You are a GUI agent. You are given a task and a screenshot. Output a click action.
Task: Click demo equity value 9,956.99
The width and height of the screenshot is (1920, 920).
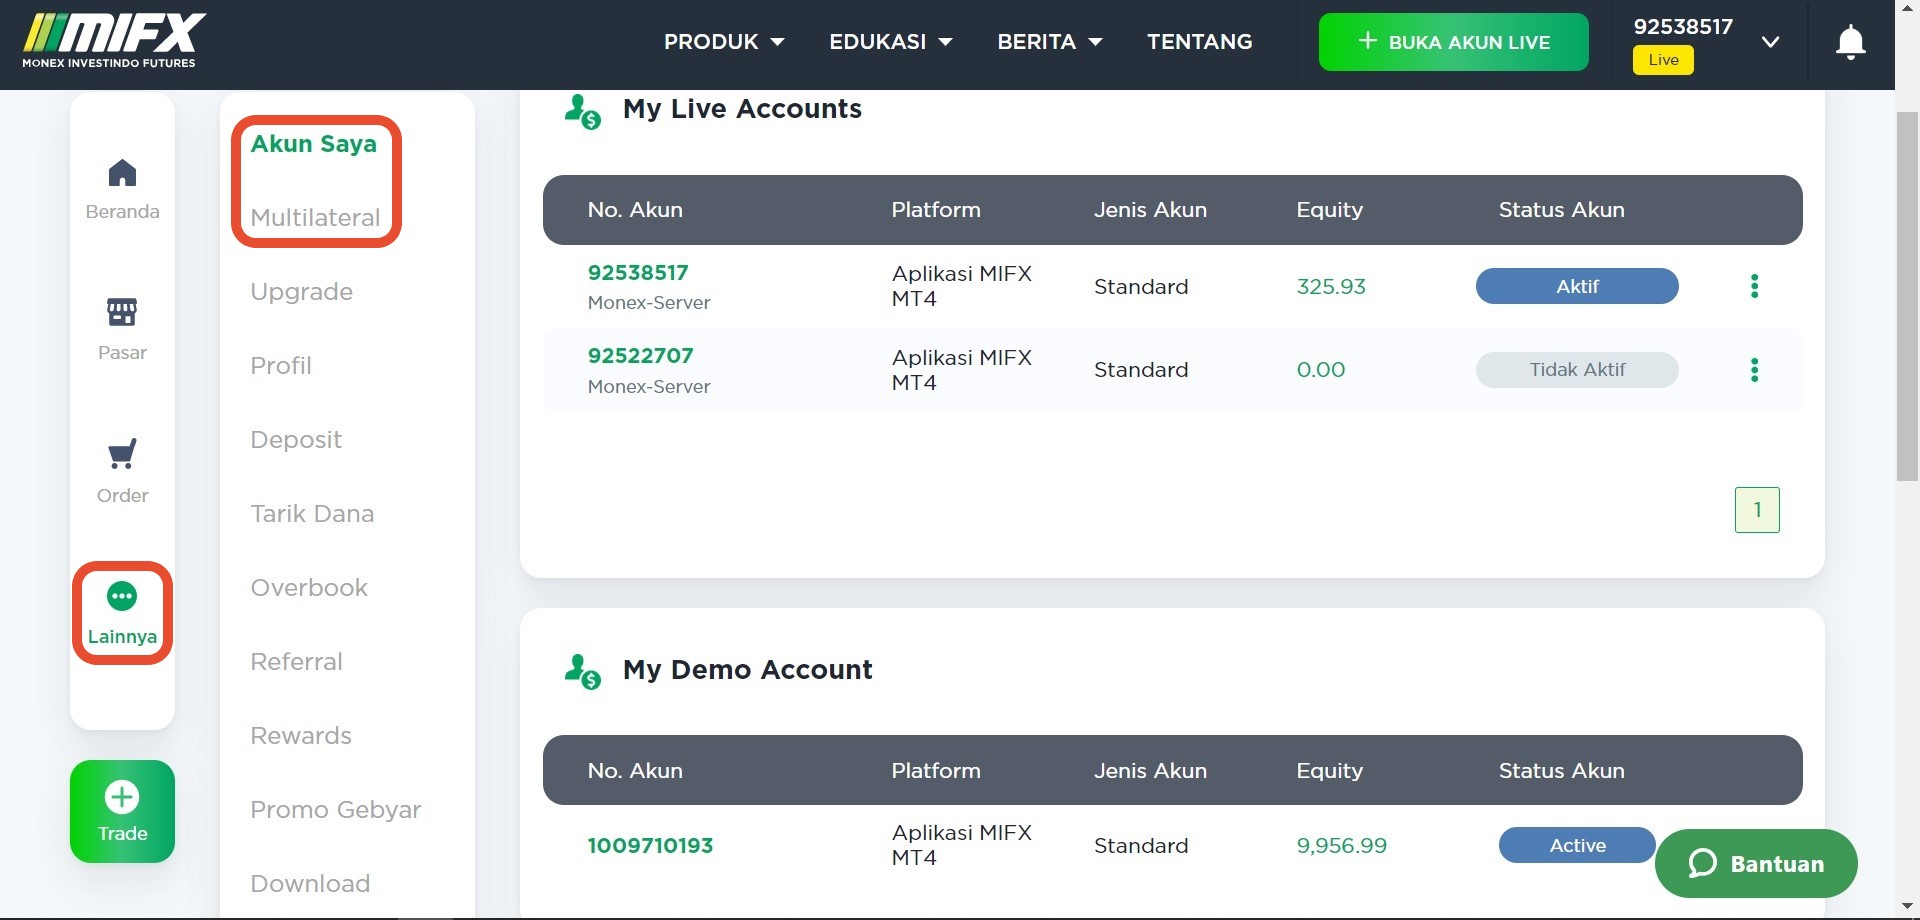tap(1342, 846)
